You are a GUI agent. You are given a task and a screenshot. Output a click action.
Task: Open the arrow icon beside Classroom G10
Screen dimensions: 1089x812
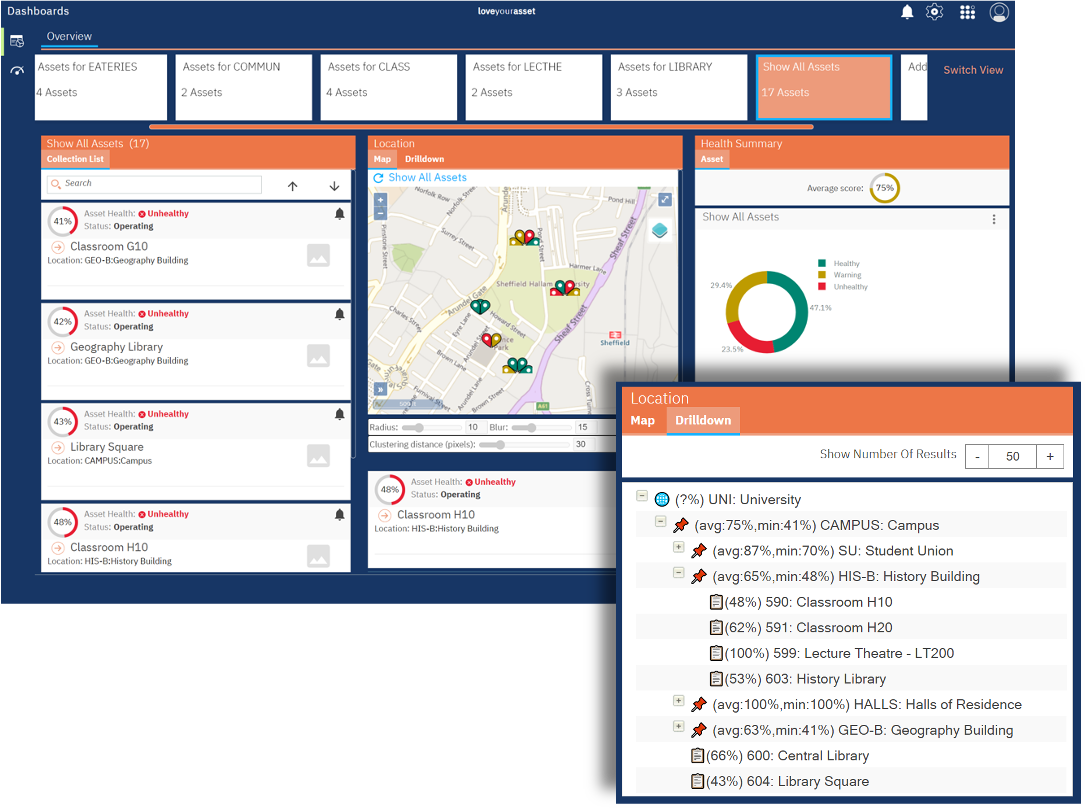pos(58,247)
